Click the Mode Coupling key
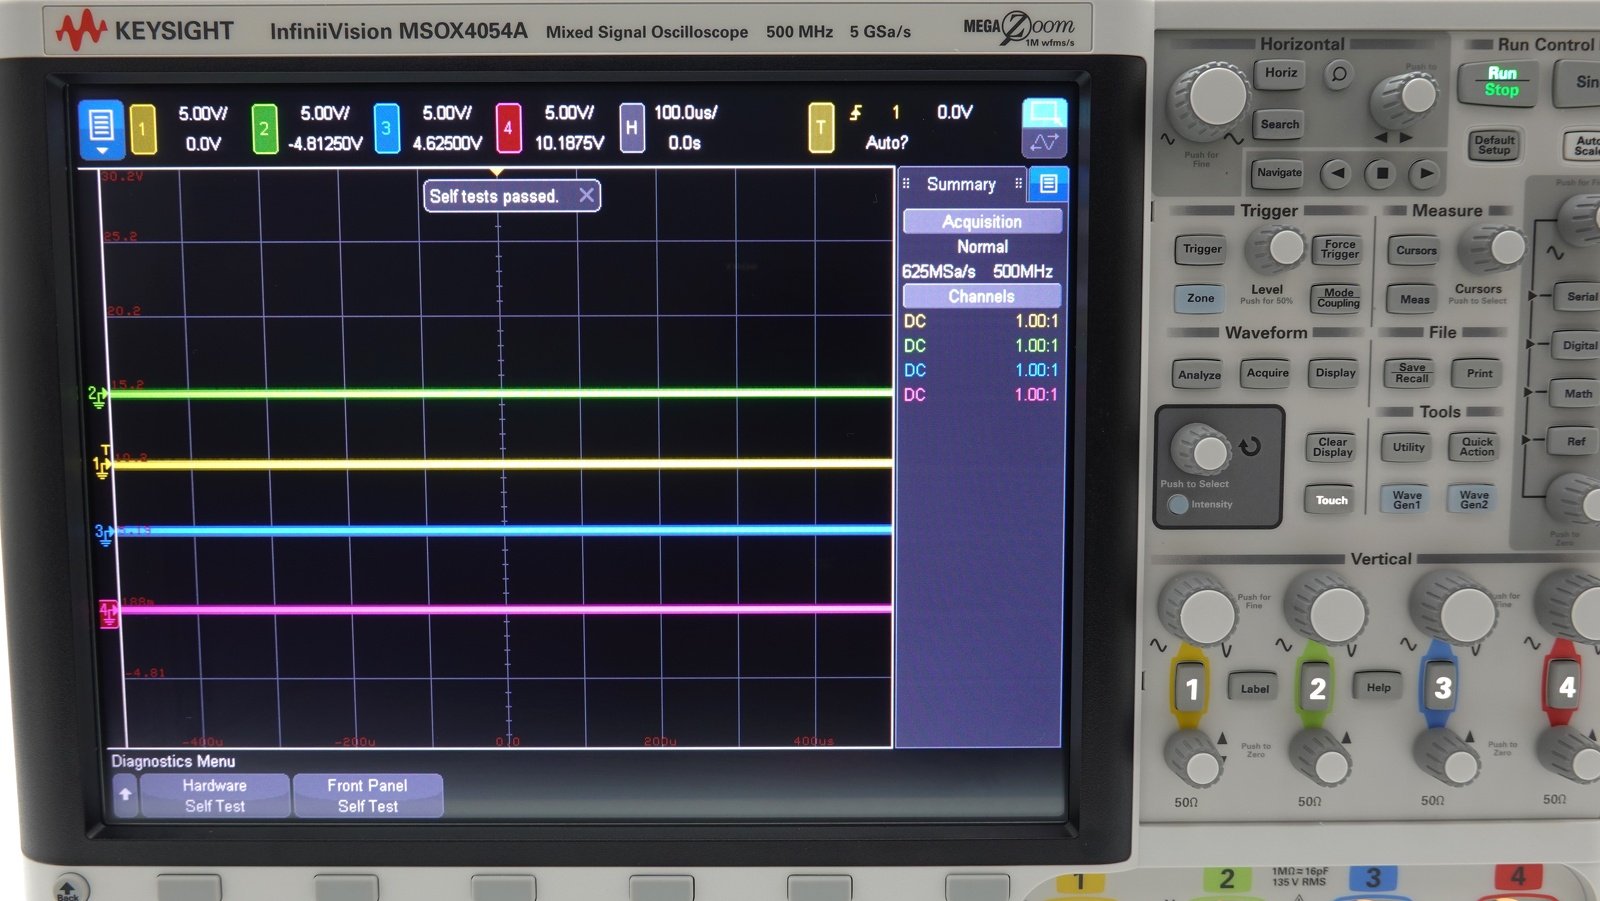The image size is (1600, 901). tap(1338, 298)
